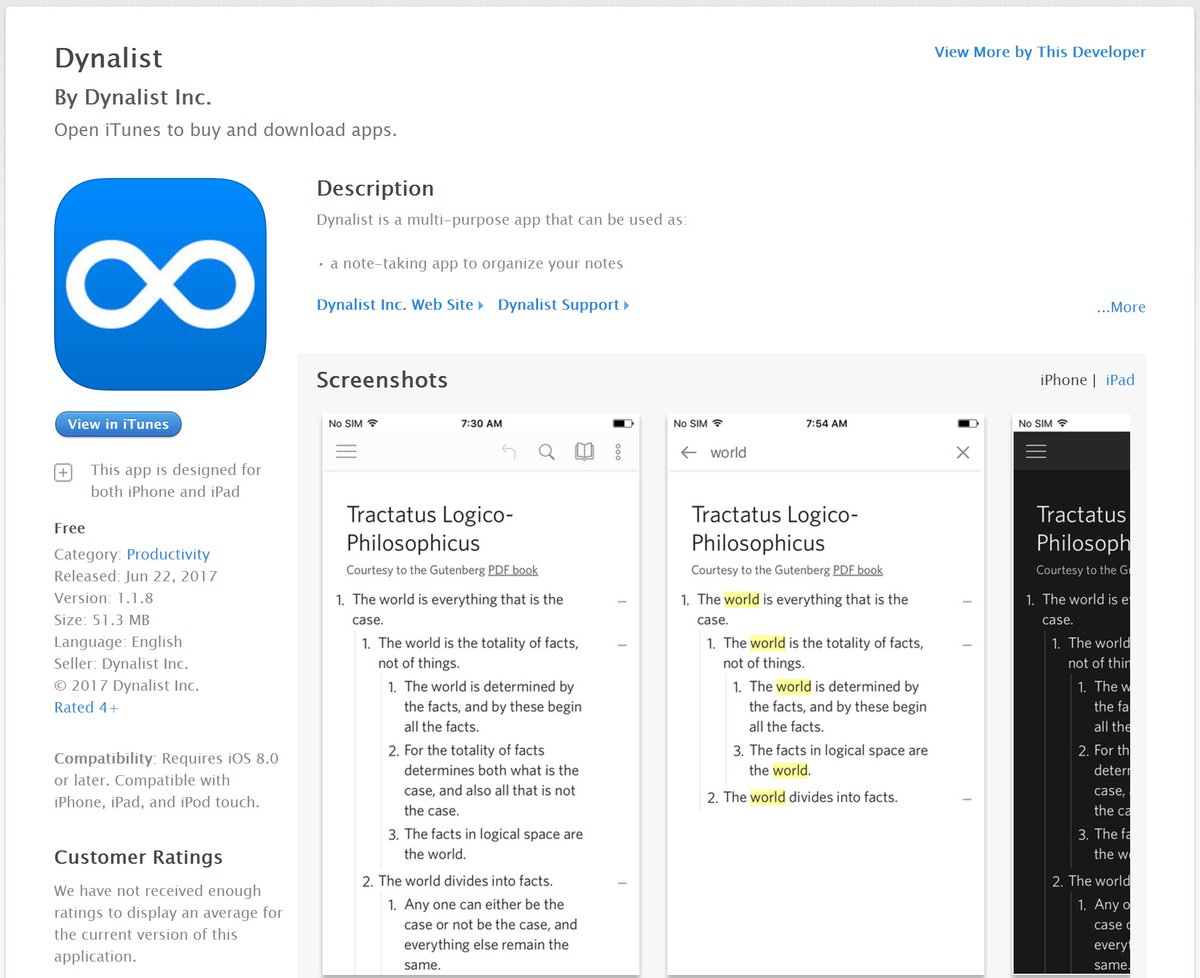Click the open book icon in first screenshot
The image size is (1200, 978).
584,452
